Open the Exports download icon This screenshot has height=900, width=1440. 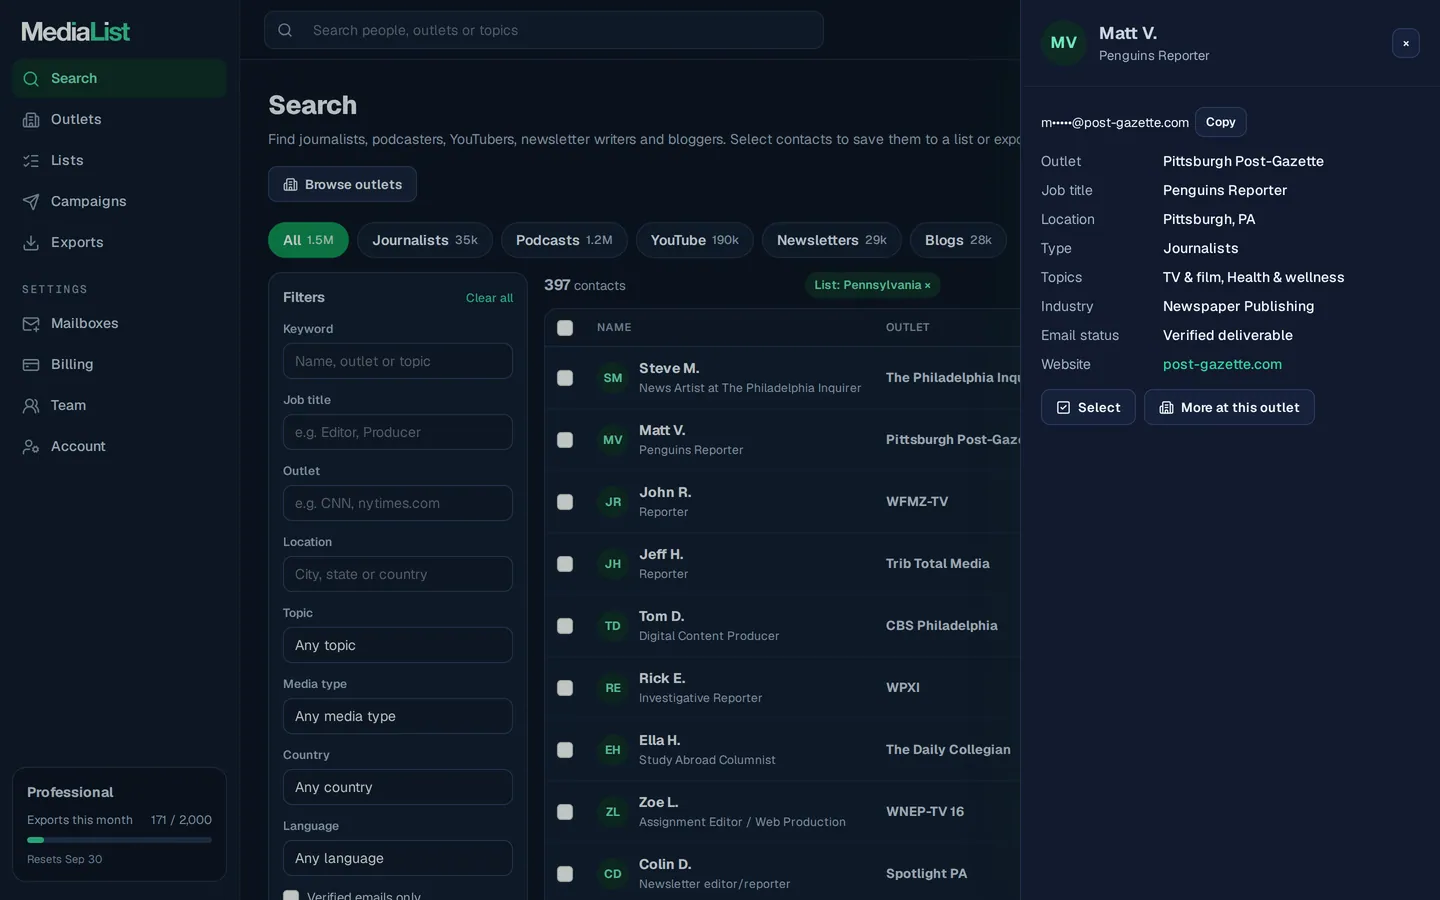(x=31, y=242)
